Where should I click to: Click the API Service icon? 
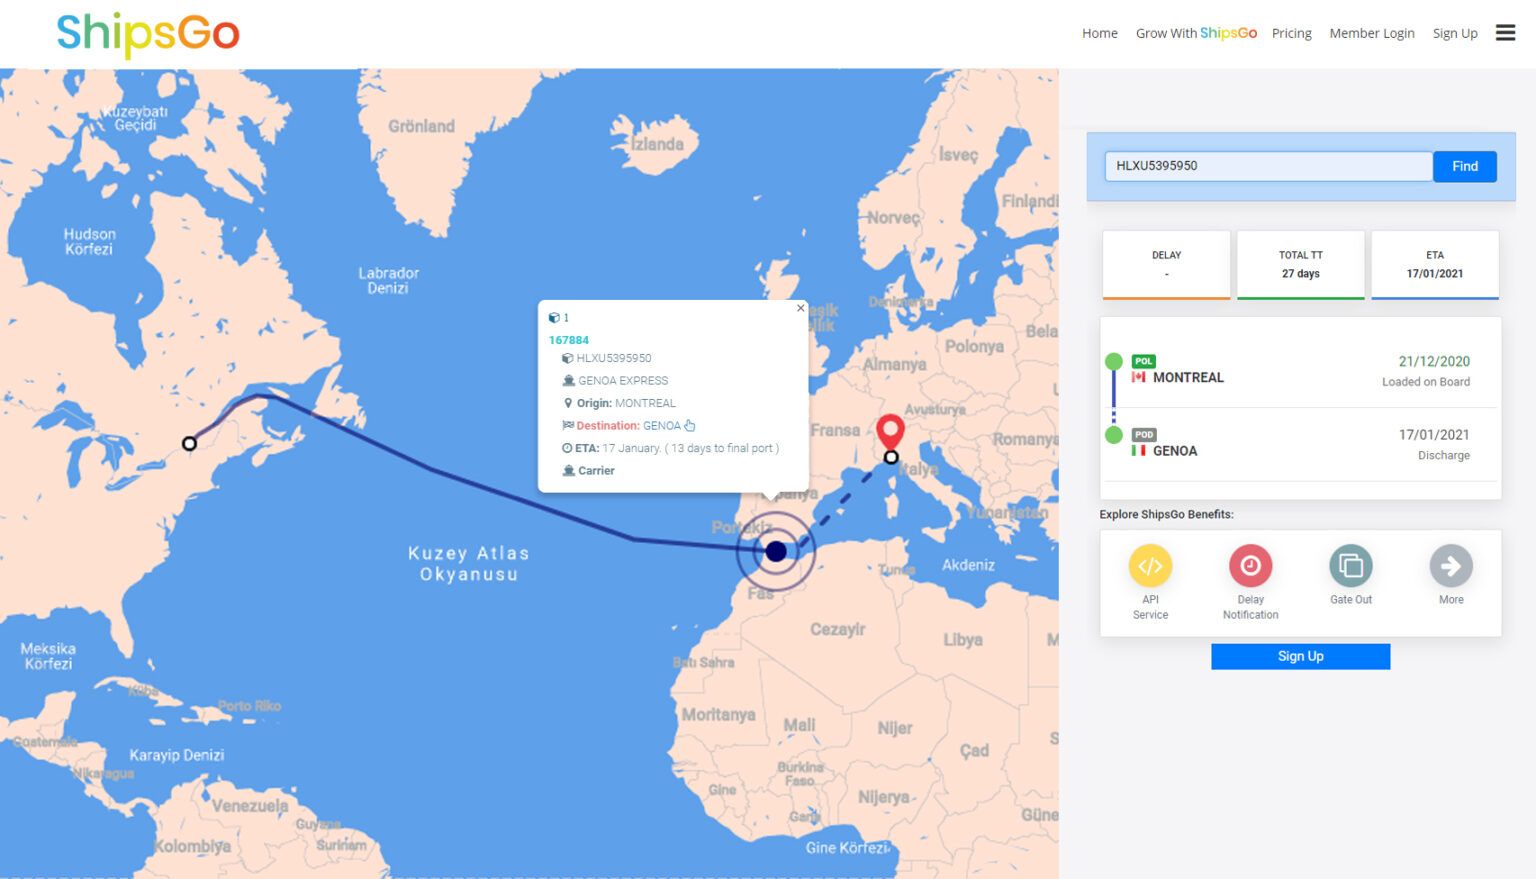pyautogui.click(x=1150, y=566)
